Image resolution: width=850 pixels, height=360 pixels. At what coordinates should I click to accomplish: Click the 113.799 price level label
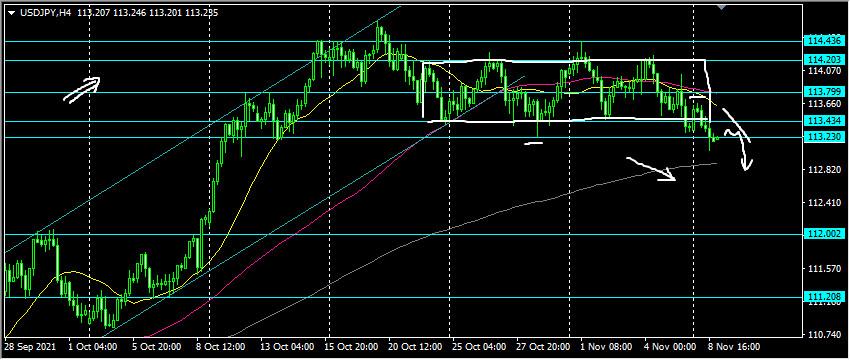(x=824, y=92)
